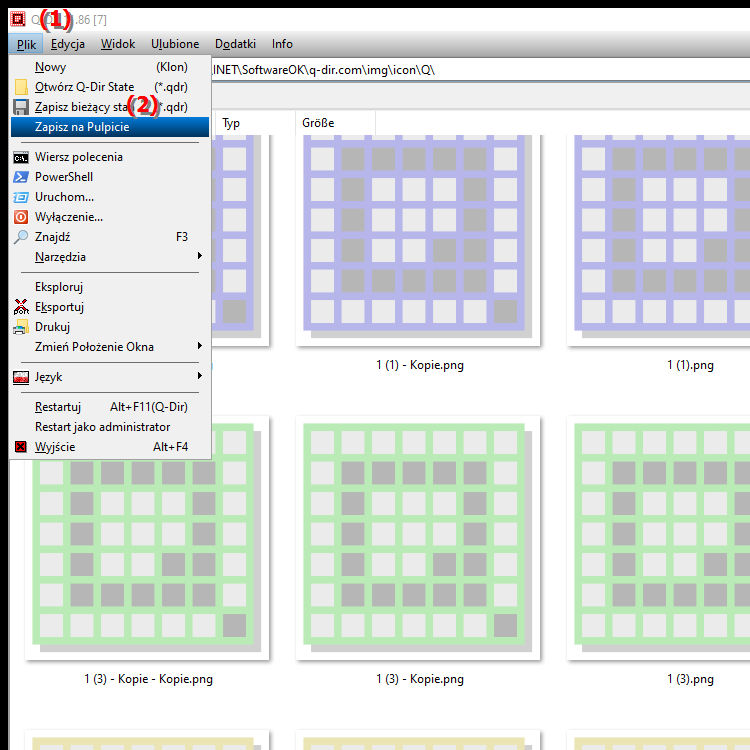This screenshot has height=750, width=750.
Task: Click the Größe column header
Action: (x=335, y=123)
